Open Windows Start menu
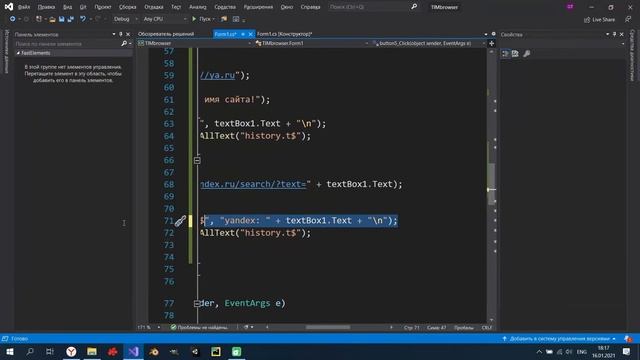The height and width of the screenshot is (360, 640). pyautogui.click(x=10, y=351)
